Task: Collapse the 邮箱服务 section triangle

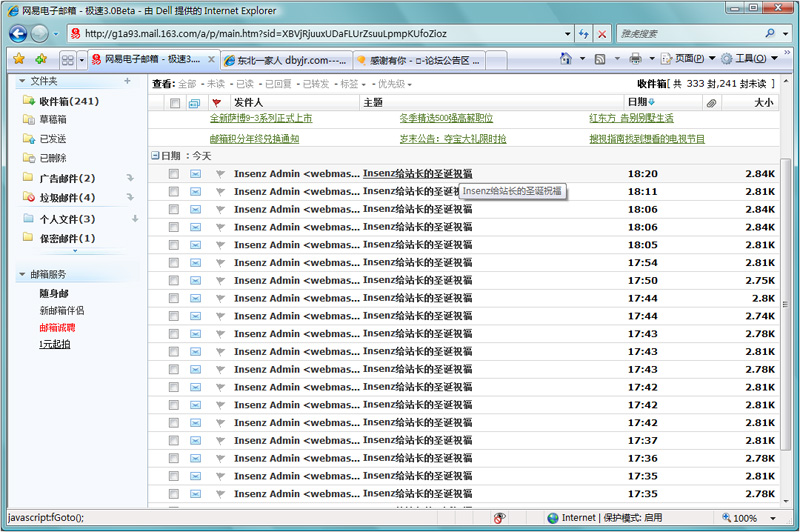Action: pos(22,274)
